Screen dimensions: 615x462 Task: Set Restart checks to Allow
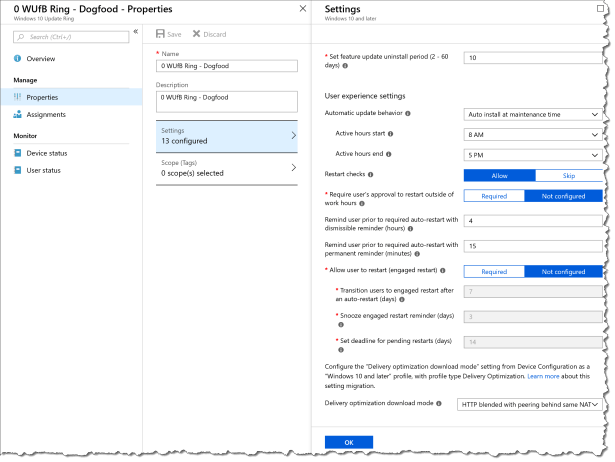499,175
